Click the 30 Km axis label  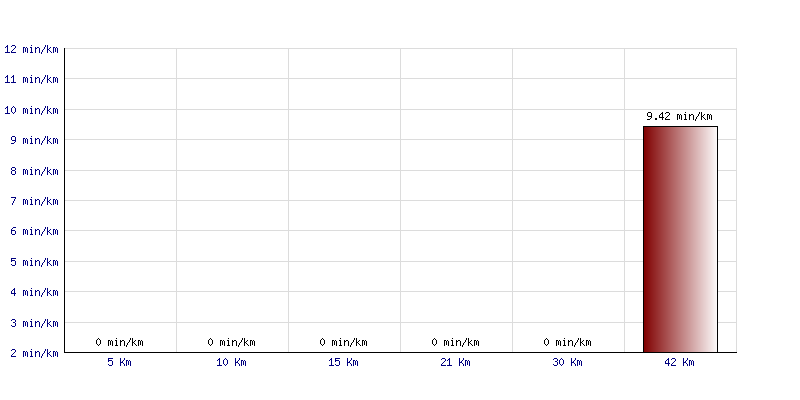coord(567,363)
